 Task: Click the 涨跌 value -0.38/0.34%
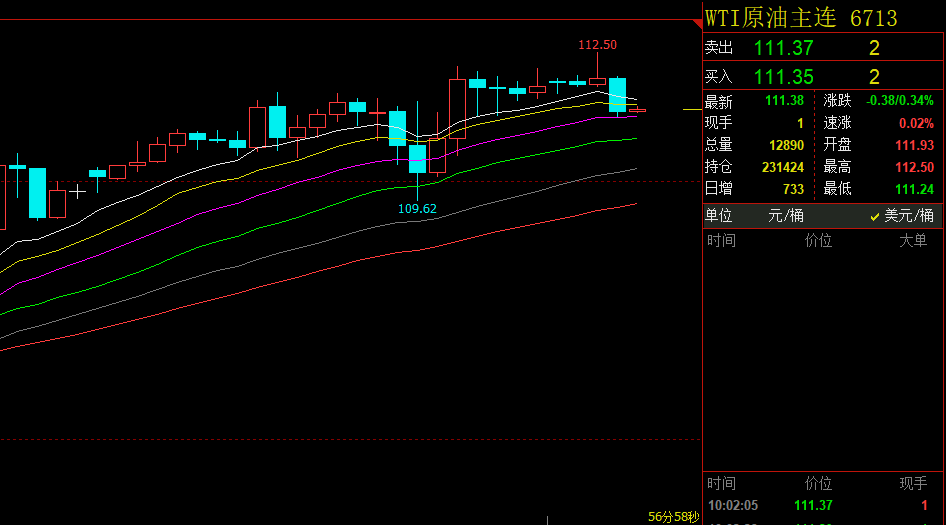pos(900,101)
